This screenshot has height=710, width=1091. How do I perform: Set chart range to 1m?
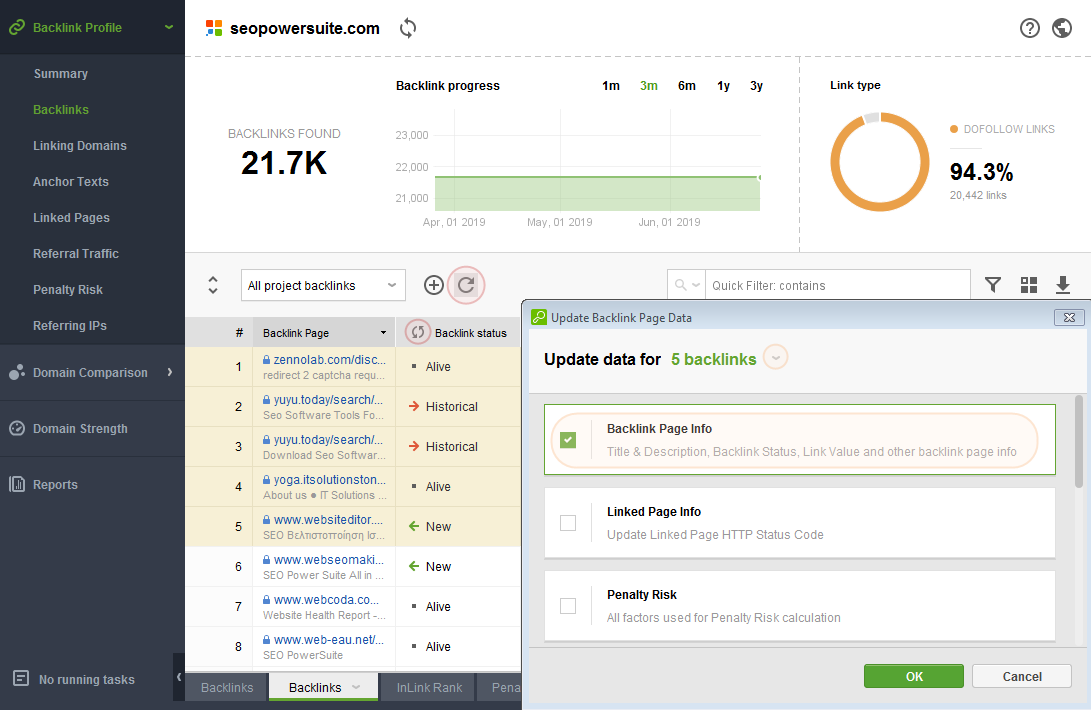click(x=611, y=86)
